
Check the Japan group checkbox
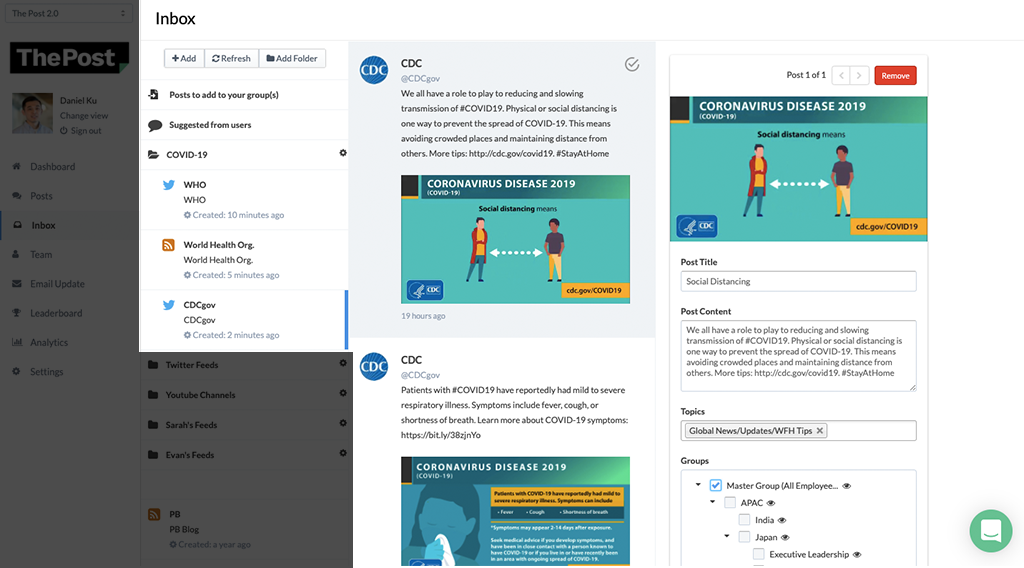pos(744,537)
